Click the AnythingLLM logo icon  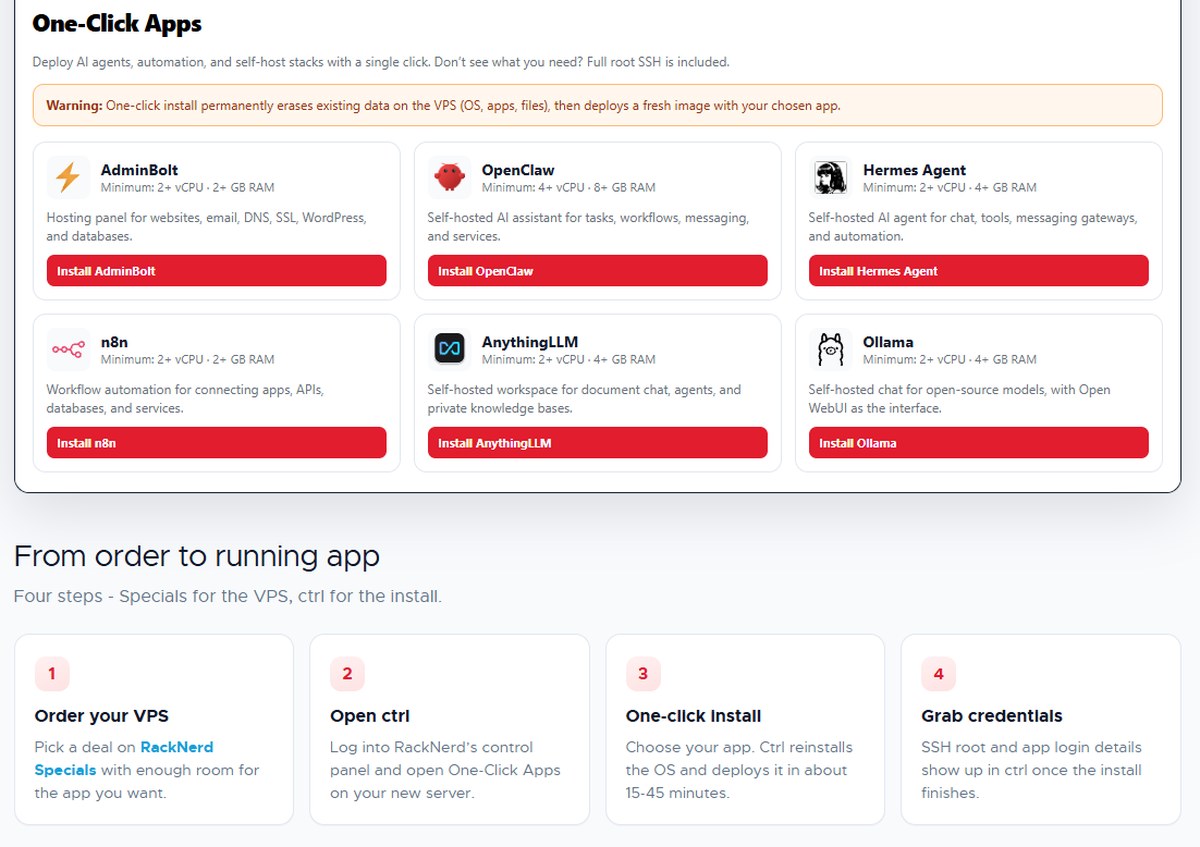(x=449, y=349)
